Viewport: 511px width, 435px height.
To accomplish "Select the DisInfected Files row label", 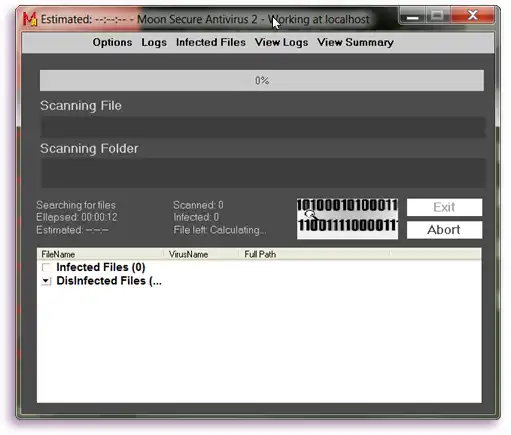I will click(x=109, y=281).
